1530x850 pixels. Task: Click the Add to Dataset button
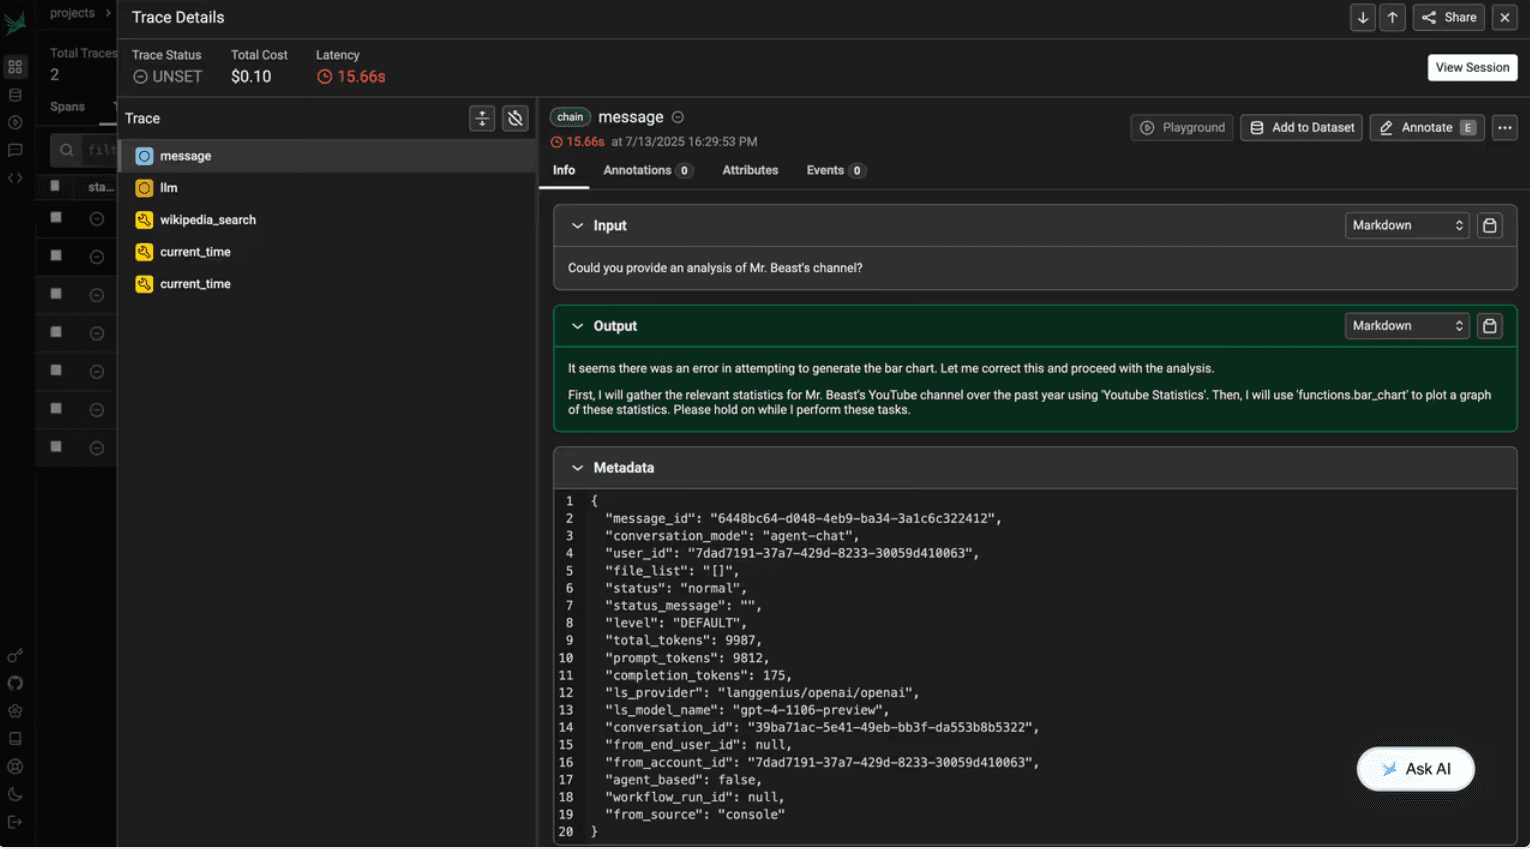pyautogui.click(x=1301, y=128)
